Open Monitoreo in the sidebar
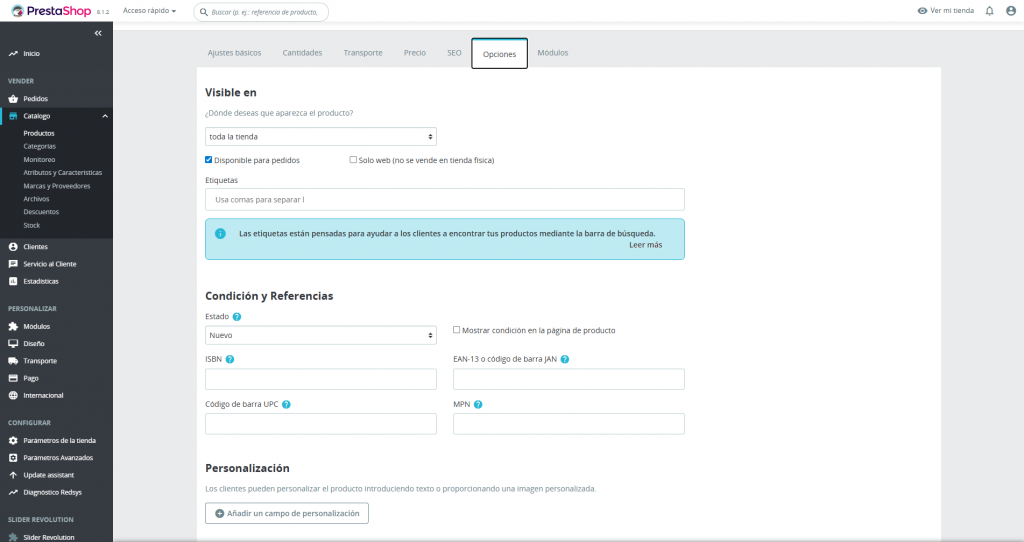Screen dimensions: 1024x542 [39, 160]
